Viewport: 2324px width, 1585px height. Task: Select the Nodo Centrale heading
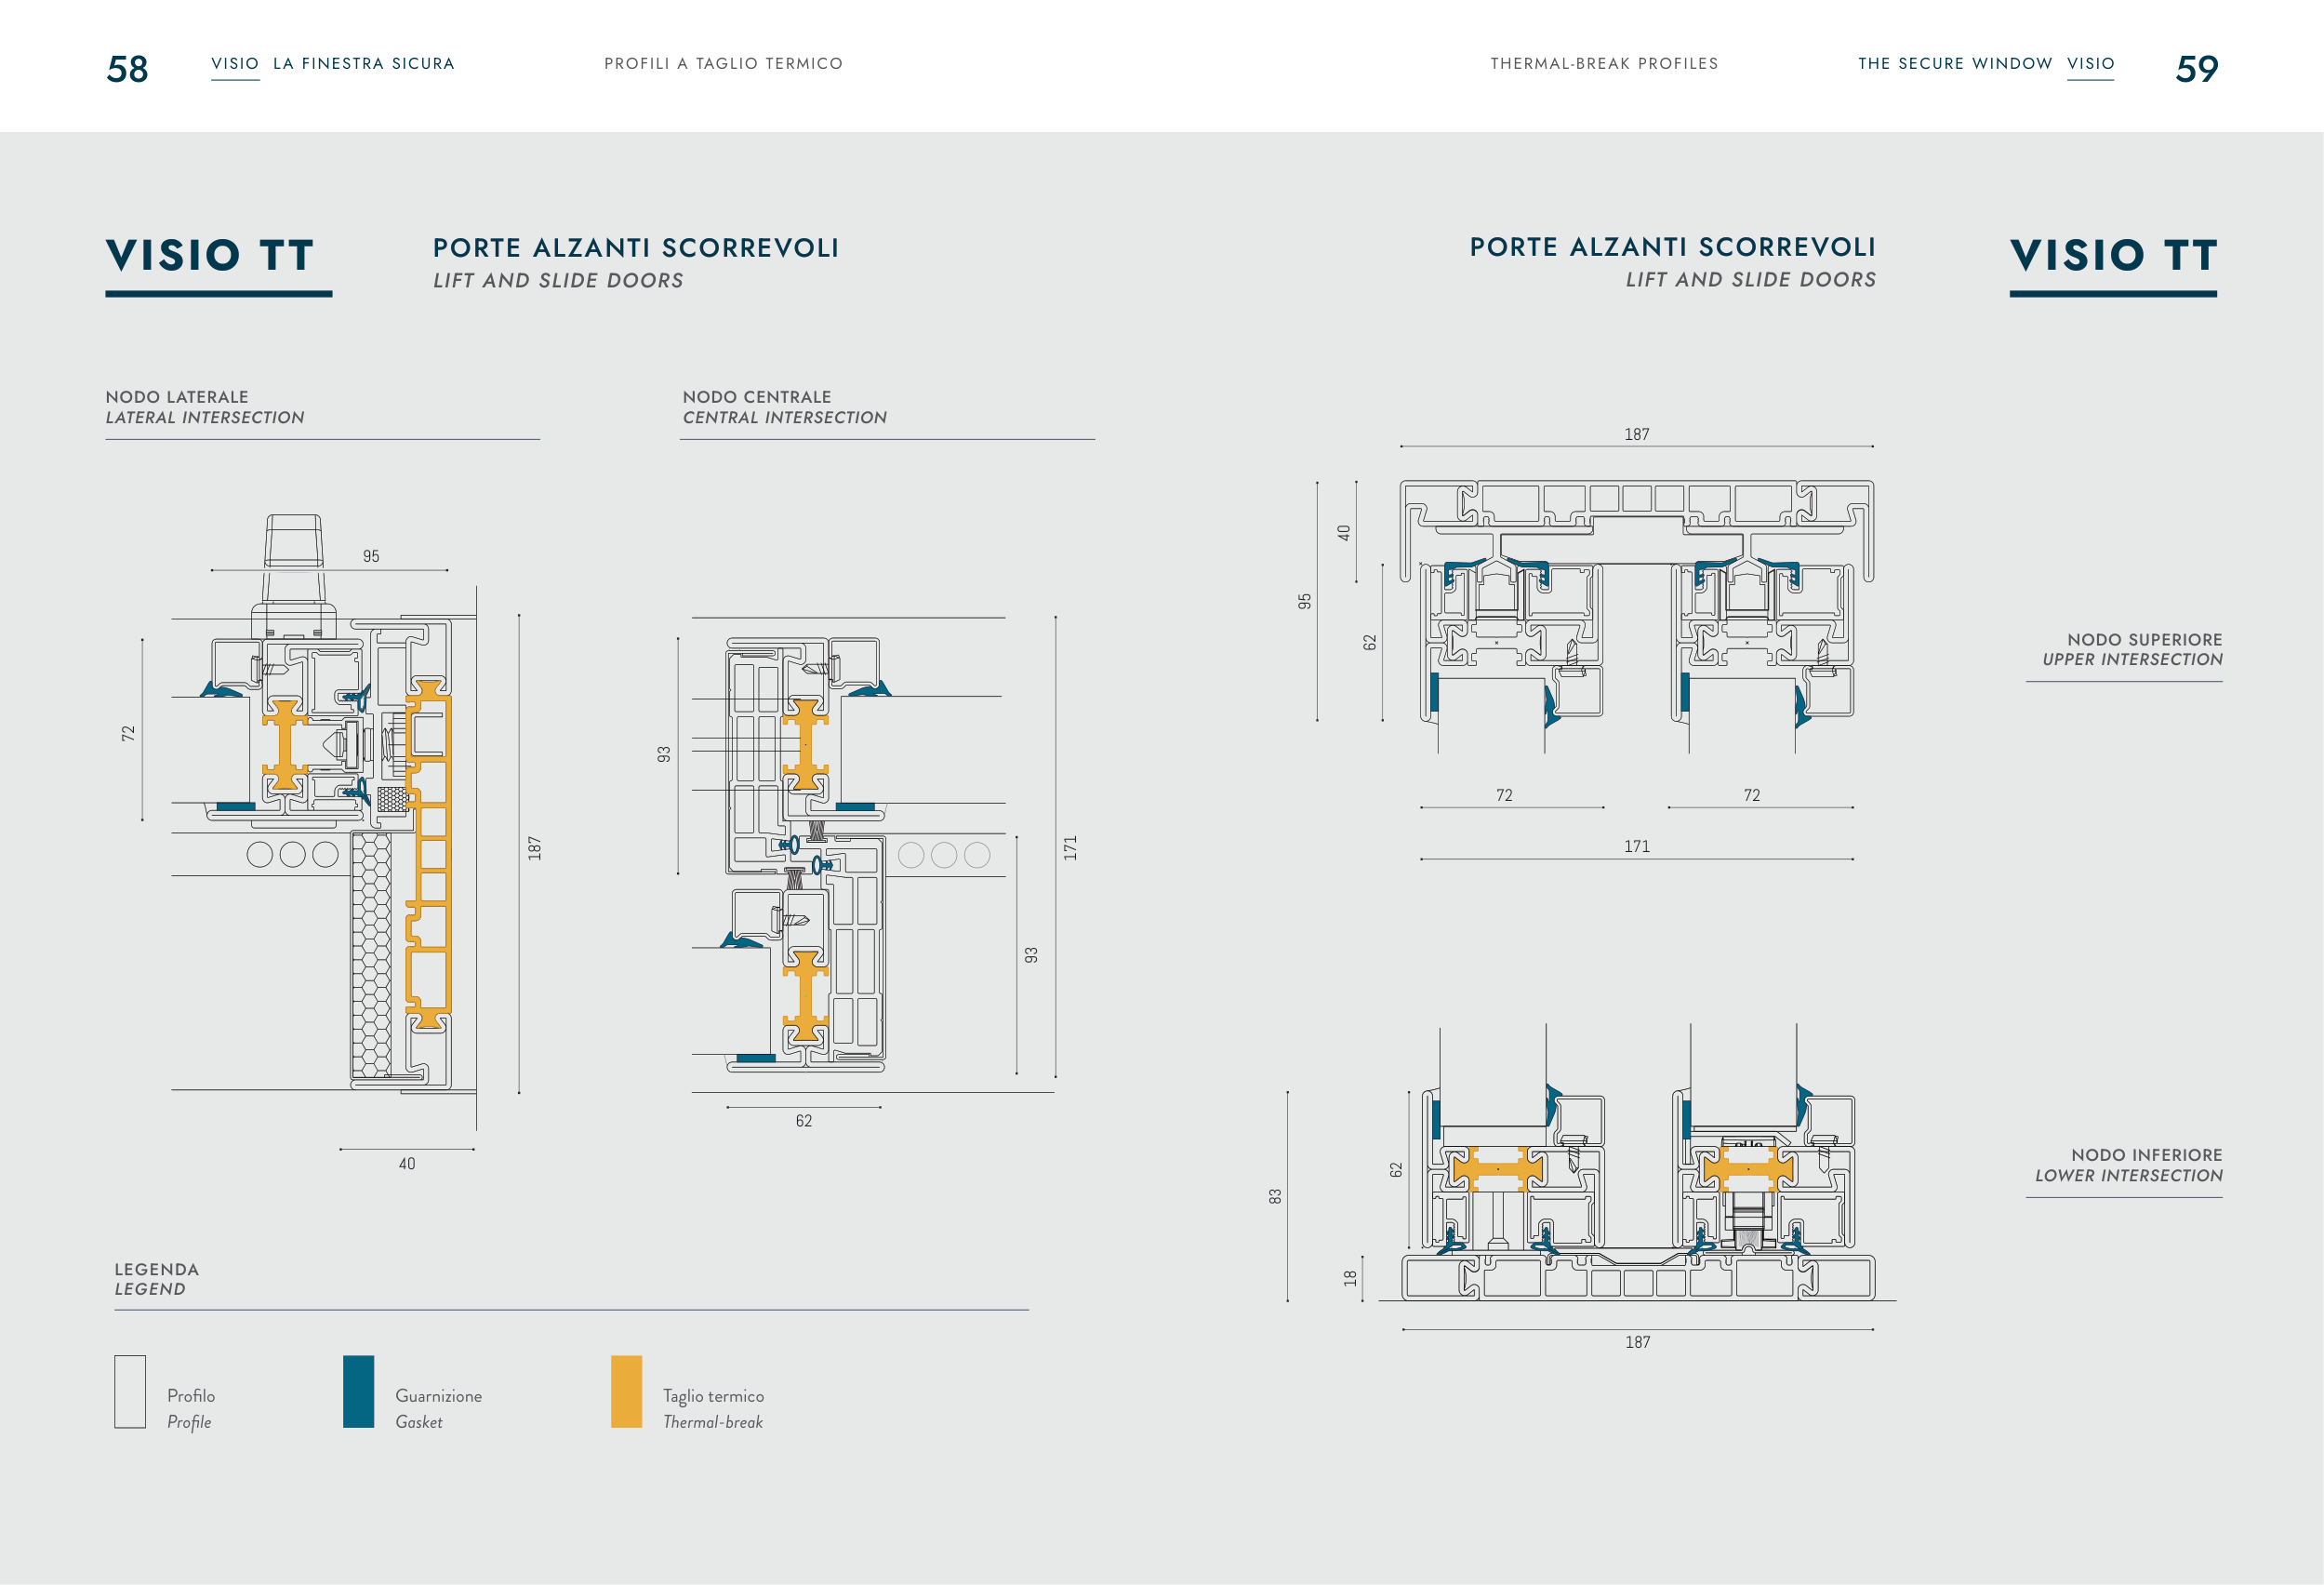coord(757,397)
